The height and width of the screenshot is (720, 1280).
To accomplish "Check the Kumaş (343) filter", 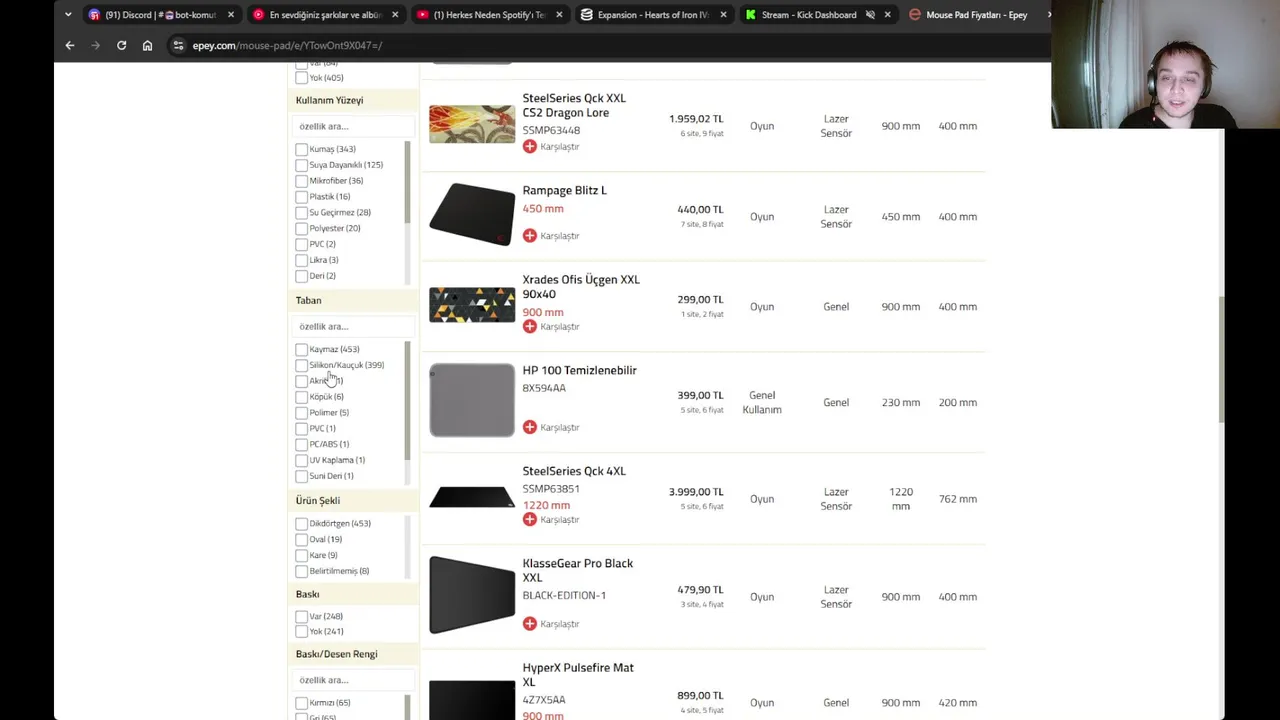I will click(301, 149).
